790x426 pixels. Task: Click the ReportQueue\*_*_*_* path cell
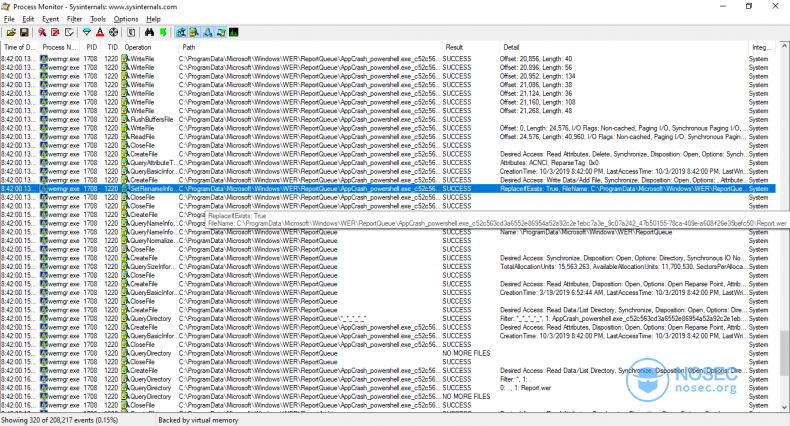272,318
